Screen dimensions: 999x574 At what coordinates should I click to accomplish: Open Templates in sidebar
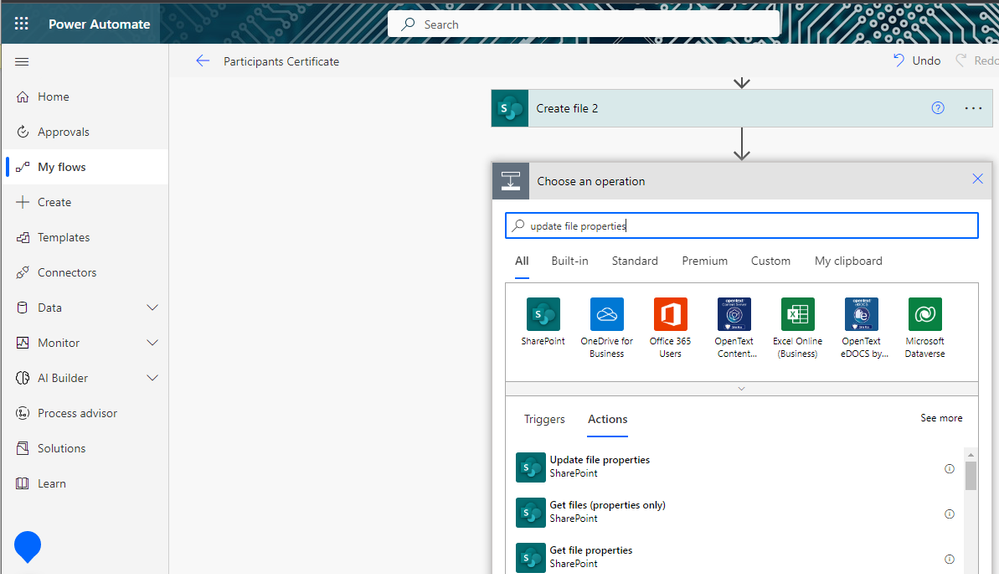pyautogui.click(x=85, y=237)
